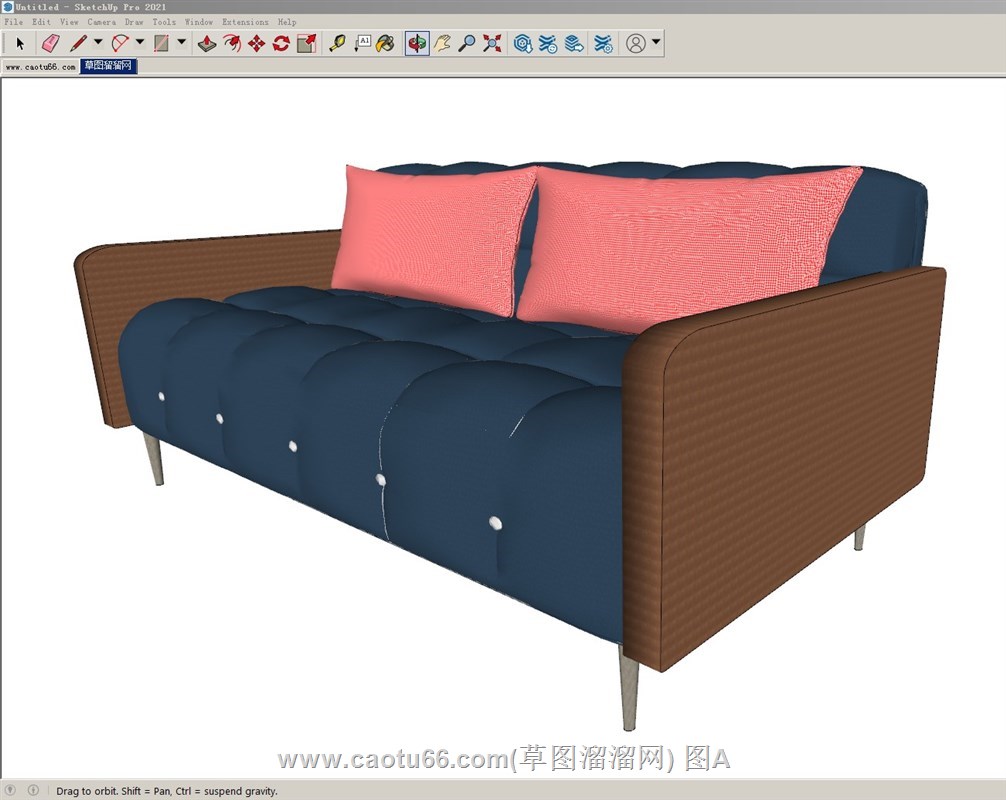The height and width of the screenshot is (800, 1006).
Task: Open the account profile dropdown arrow
Action: tap(656, 43)
